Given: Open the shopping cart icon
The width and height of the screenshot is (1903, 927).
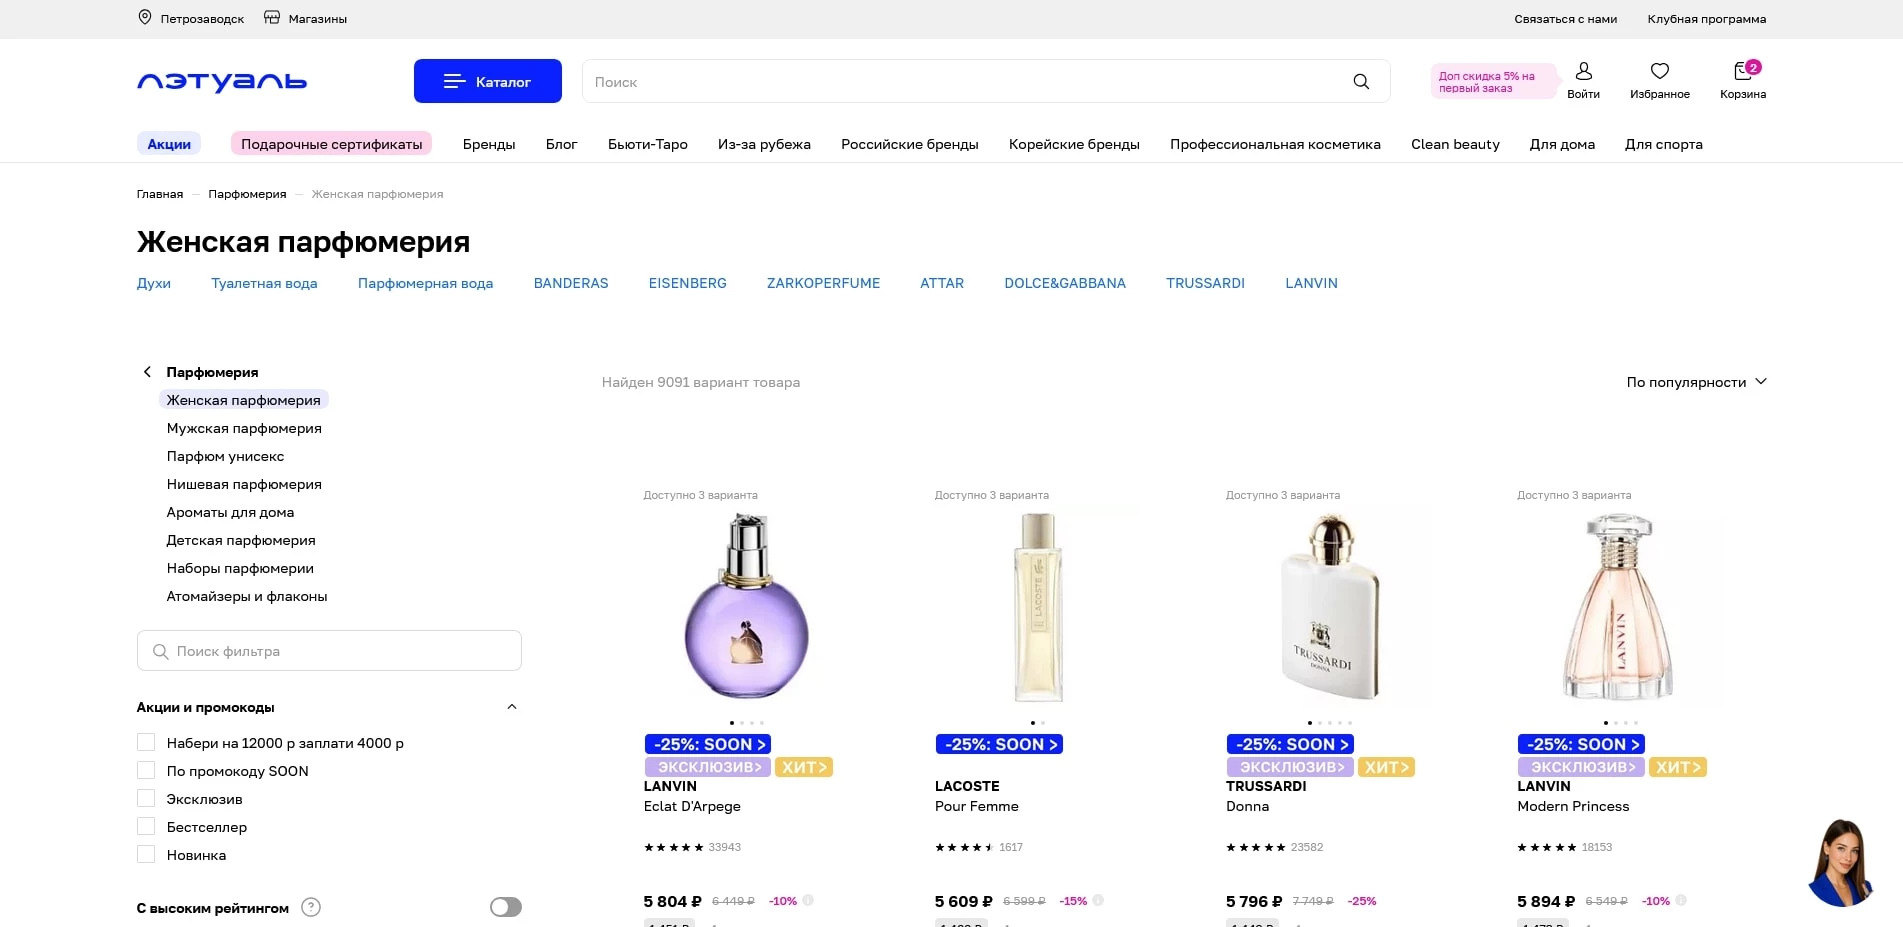Looking at the screenshot, I should pos(1742,72).
